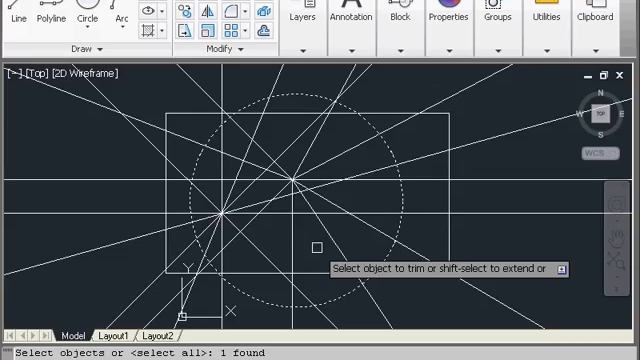Expand the Arc options arrow
Screen dimensions: 640x360
tap(122, 27)
